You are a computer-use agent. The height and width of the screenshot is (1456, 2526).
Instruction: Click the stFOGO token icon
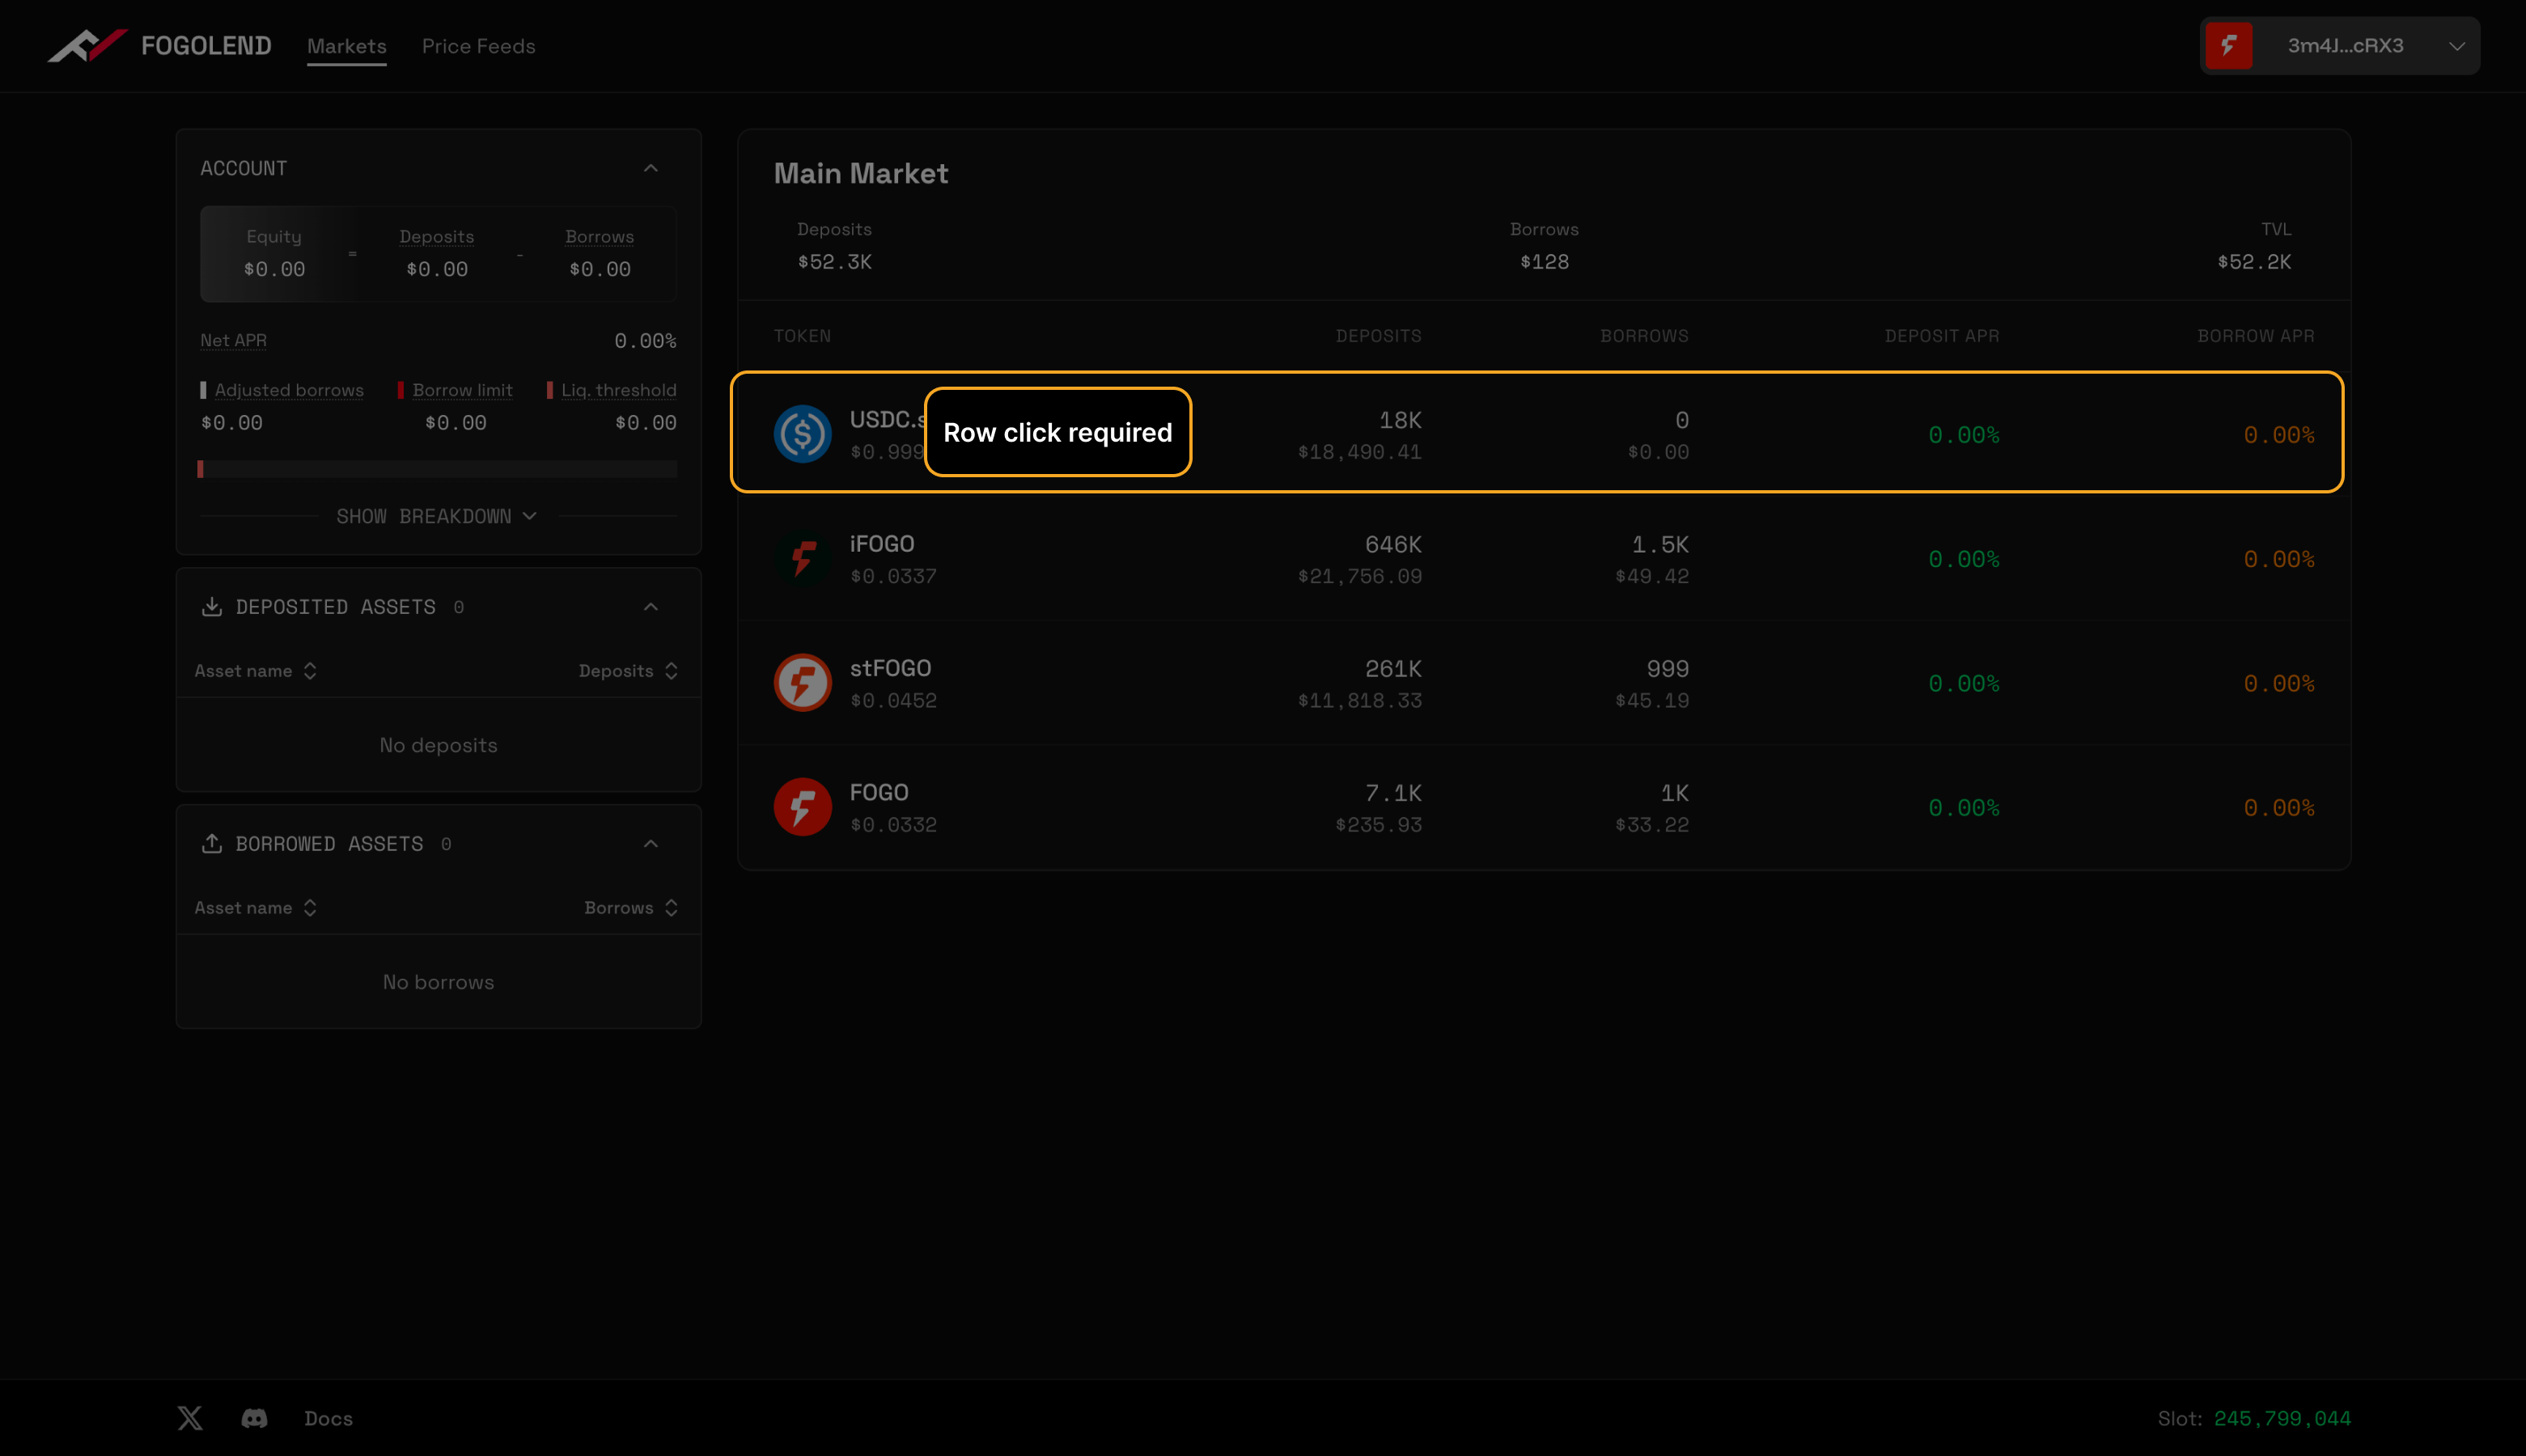802,683
